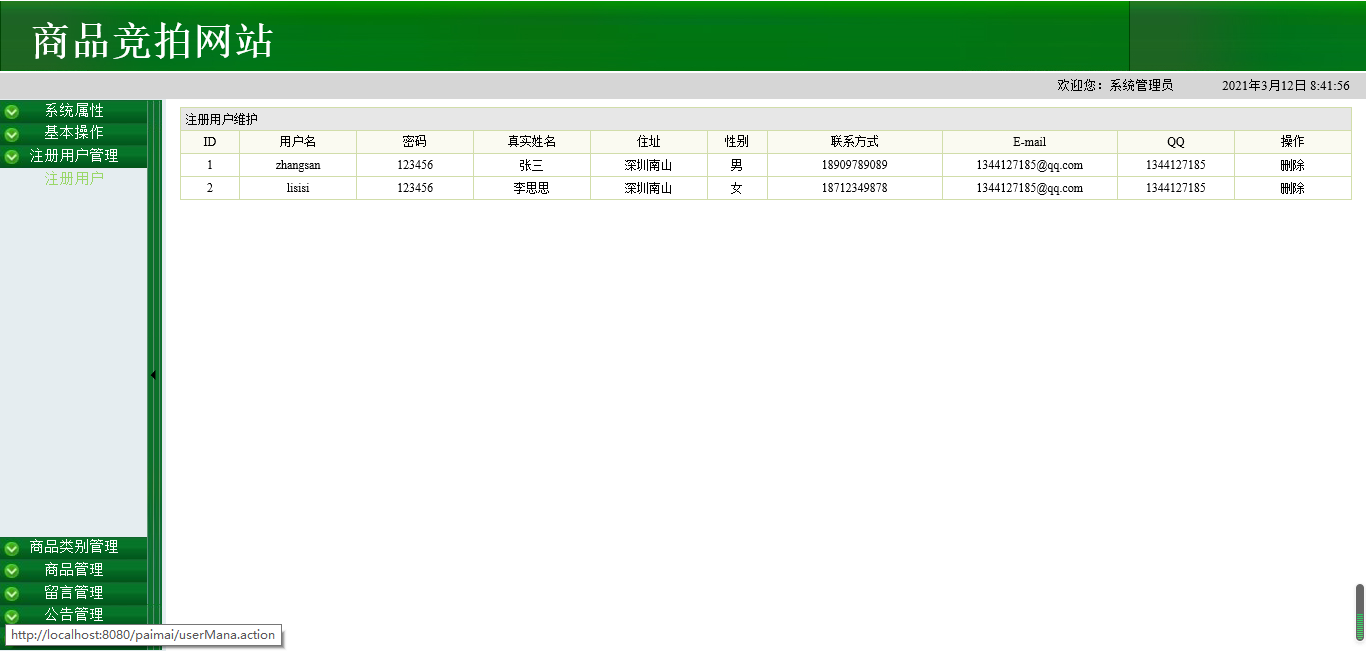Expand the 商品管理 menu section
Screen dimensions: 1366x651
pyautogui.click(x=74, y=570)
